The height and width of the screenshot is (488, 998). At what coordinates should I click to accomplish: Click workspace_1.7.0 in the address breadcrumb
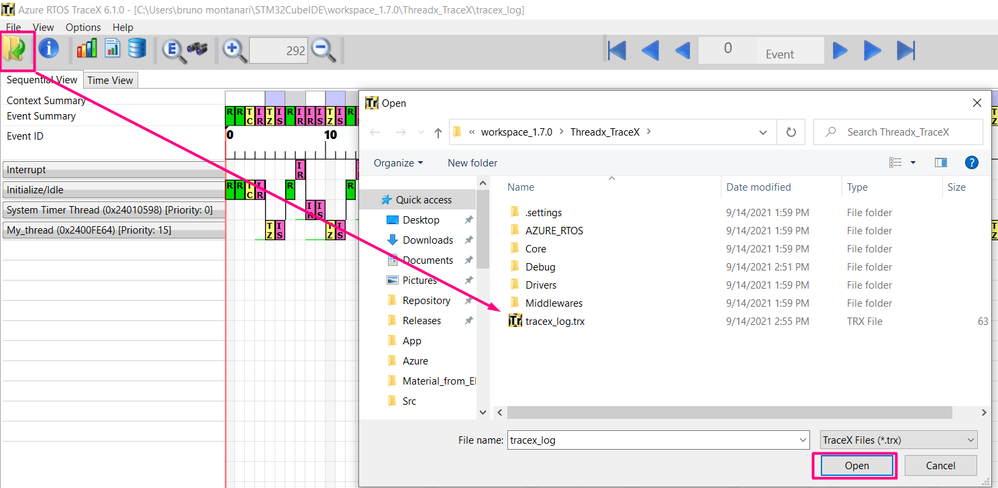[516, 132]
